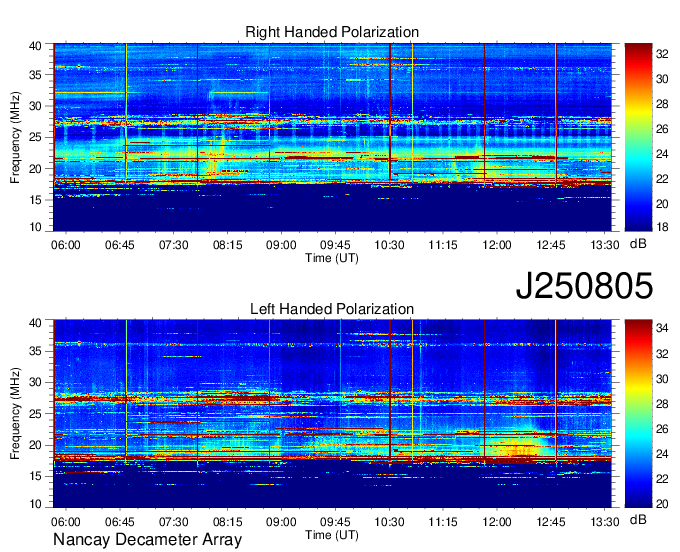
Task: Click 06:00 time tick under Left Handed plot
Action: [x=65, y=522]
